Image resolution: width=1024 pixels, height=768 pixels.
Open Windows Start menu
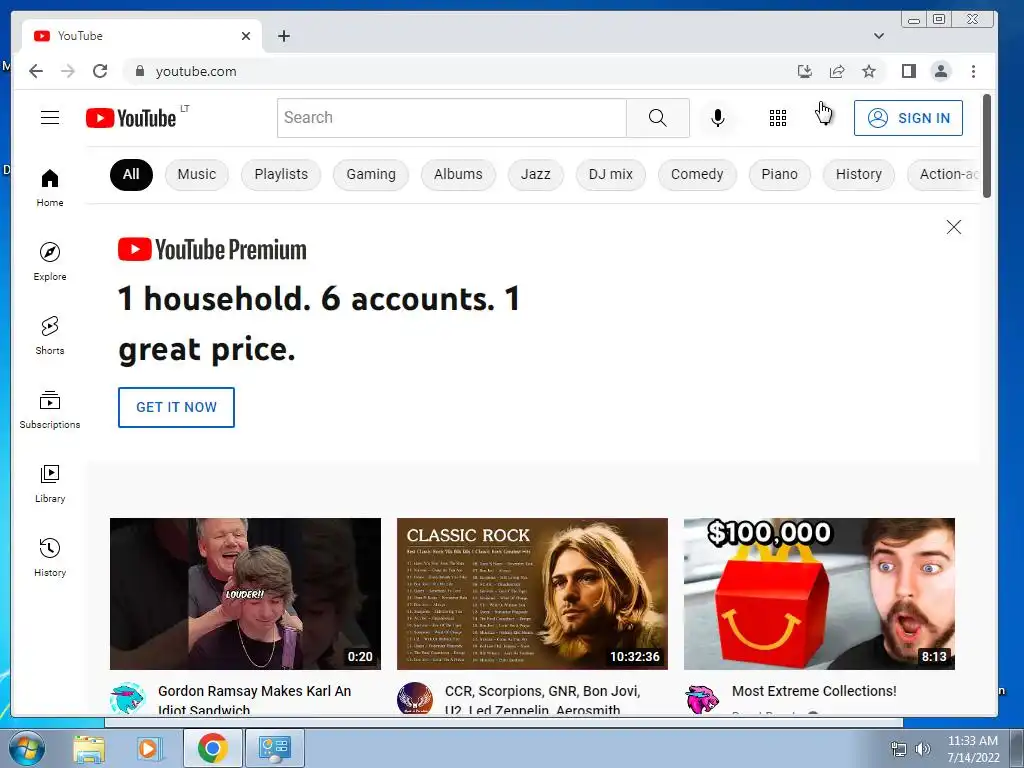click(27, 748)
